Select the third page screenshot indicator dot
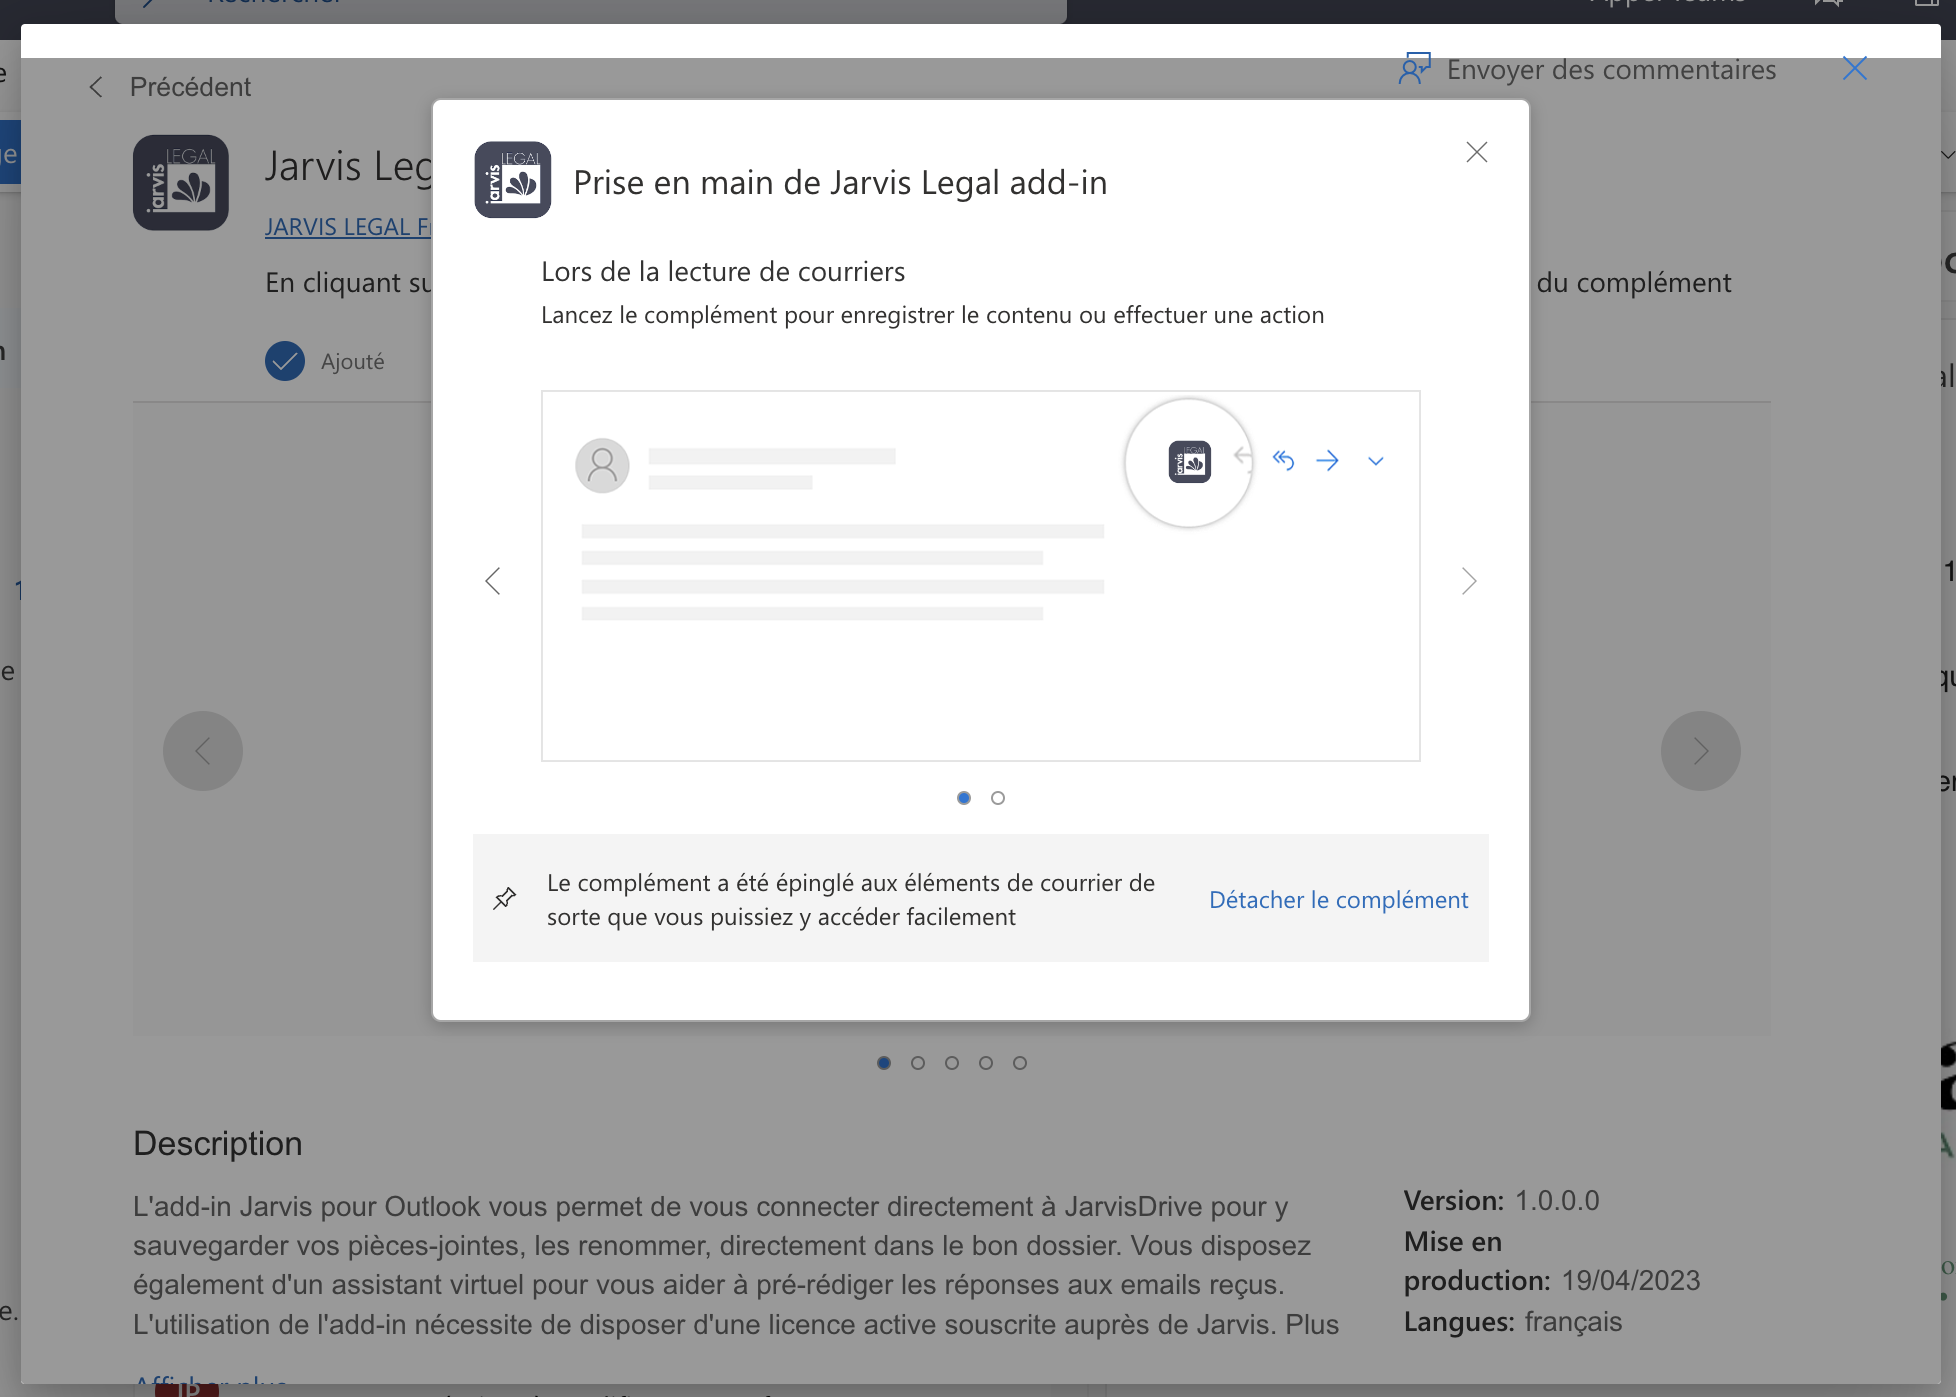 [x=952, y=1063]
